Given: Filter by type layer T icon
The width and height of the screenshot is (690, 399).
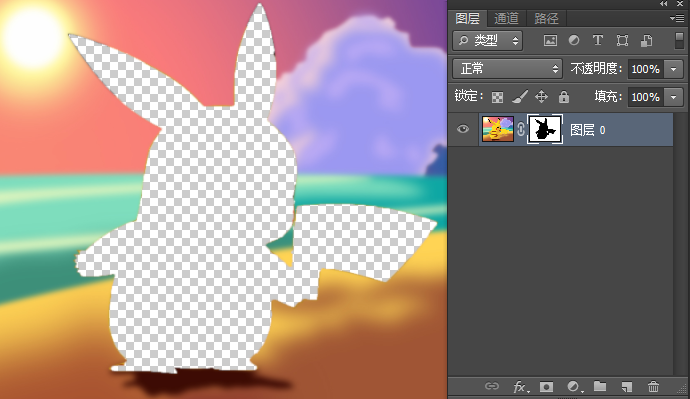Looking at the screenshot, I should [598, 40].
